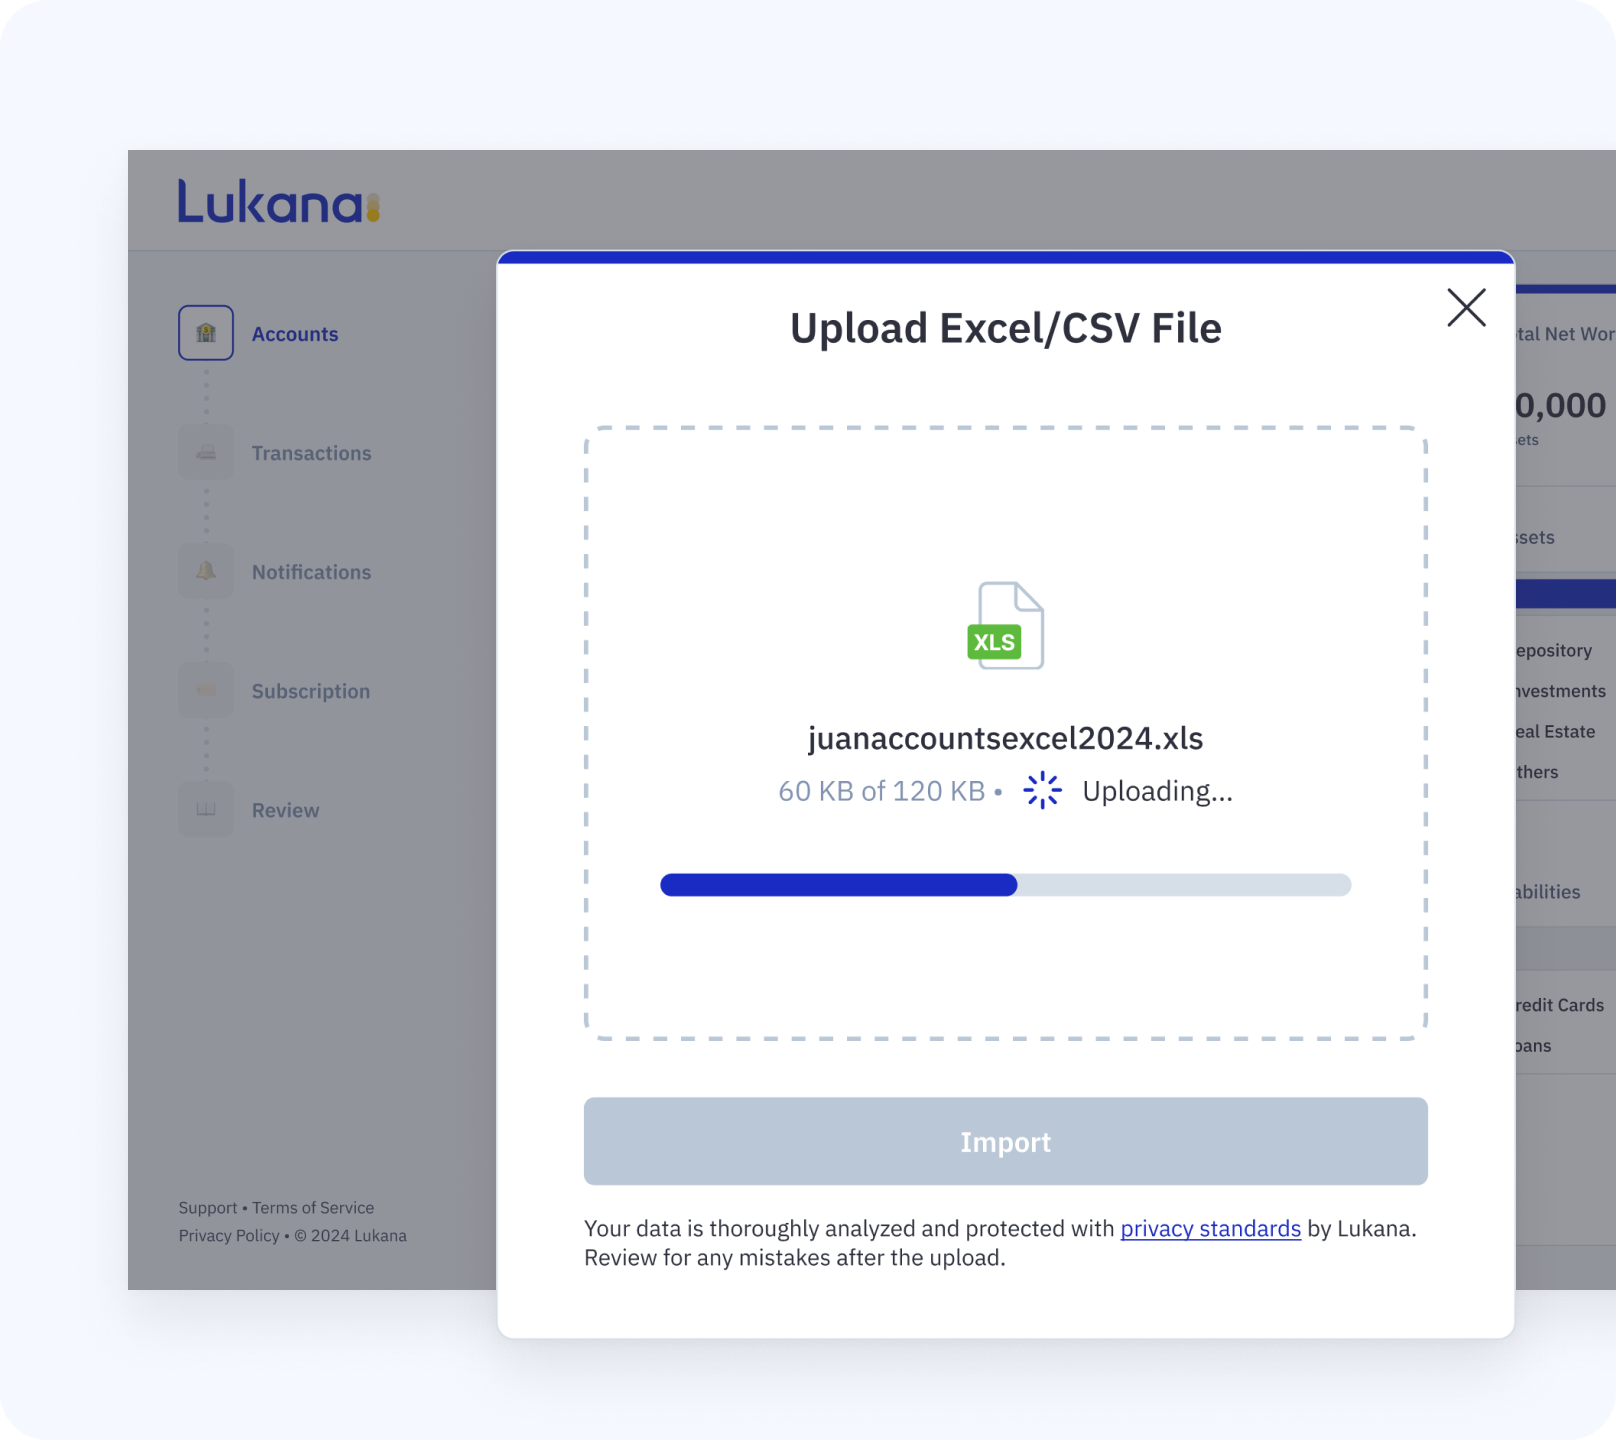This screenshot has width=1616, height=1440.
Task: Open the Terms of Service link
Action: tap(313, 1208)
